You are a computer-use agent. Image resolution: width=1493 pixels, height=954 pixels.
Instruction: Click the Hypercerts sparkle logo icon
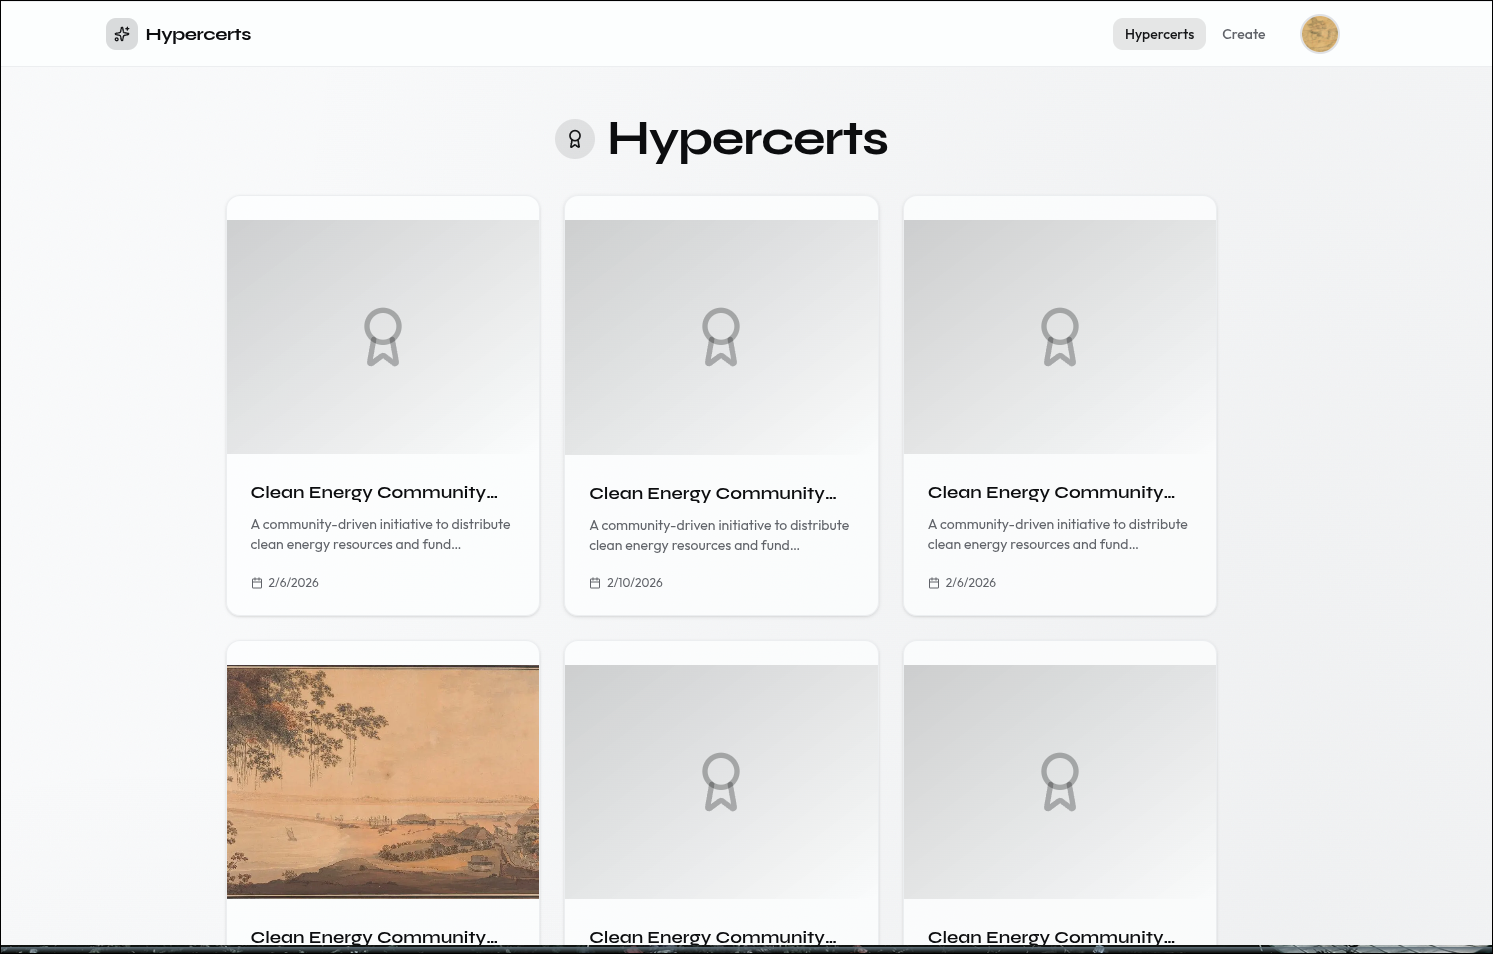(122, 34)
